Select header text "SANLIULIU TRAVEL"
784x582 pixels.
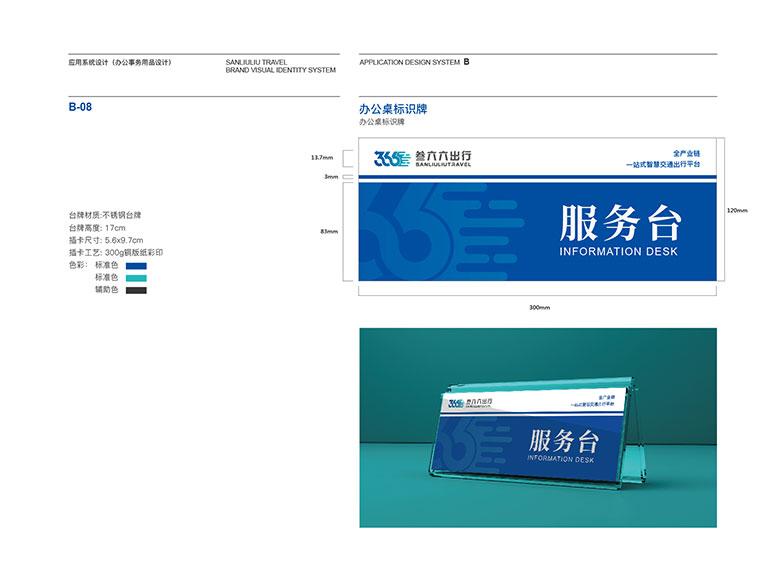coord(256,62)
